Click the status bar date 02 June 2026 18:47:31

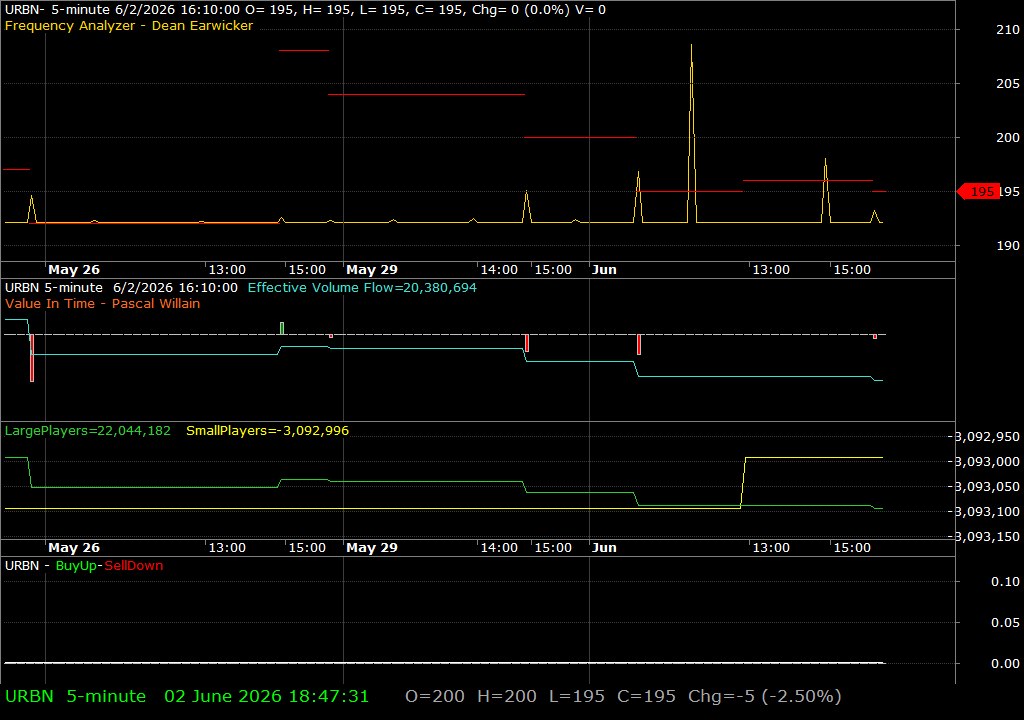pyautogui.click(x=266, y=696)
